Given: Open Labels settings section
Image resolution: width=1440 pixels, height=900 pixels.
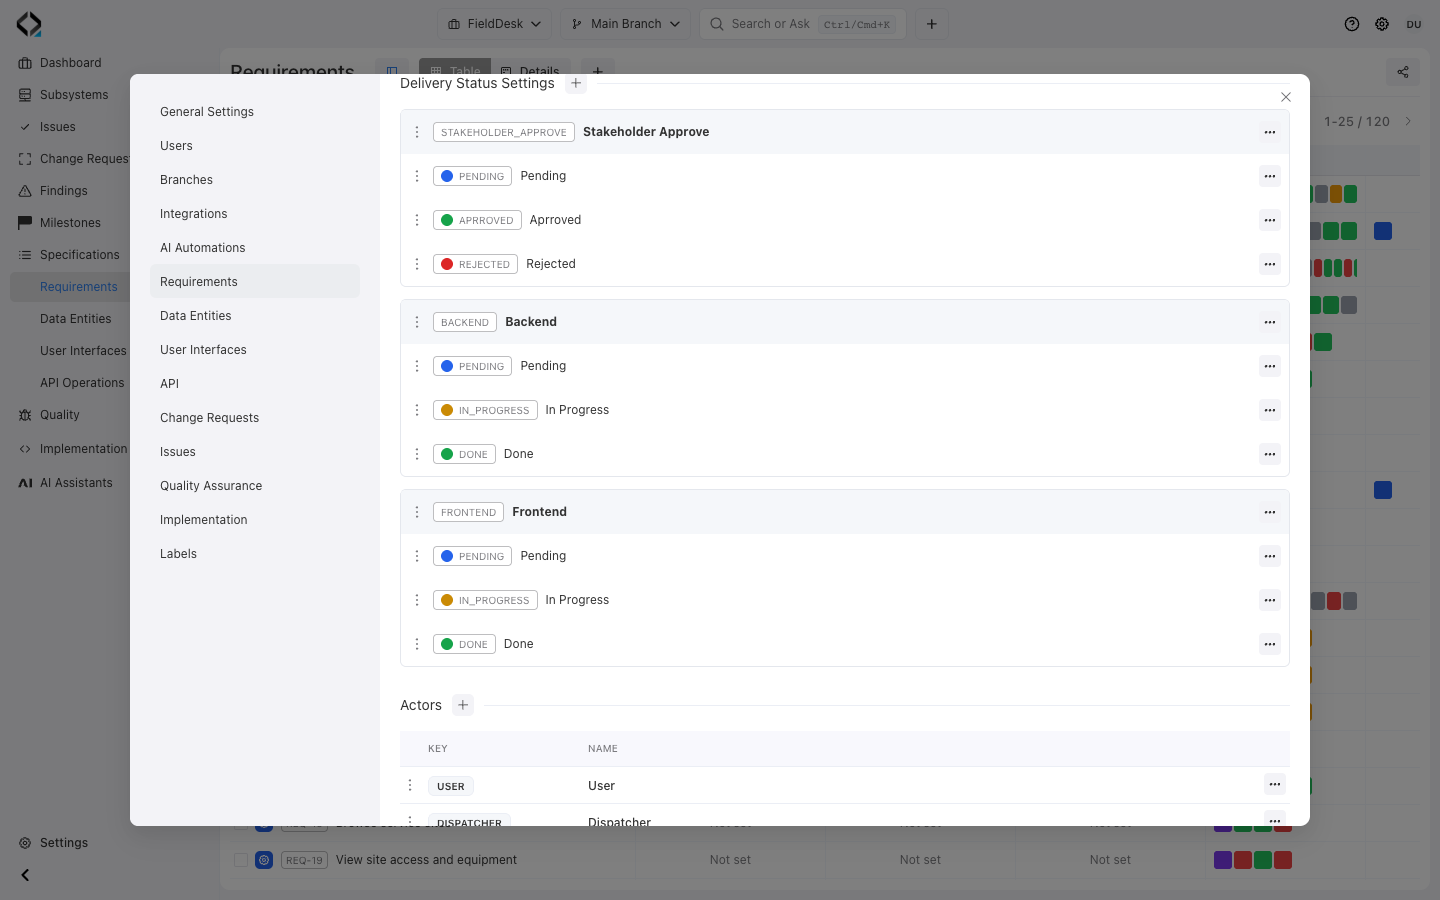Looking at the screenshot, I should click(x=255, y=554).
